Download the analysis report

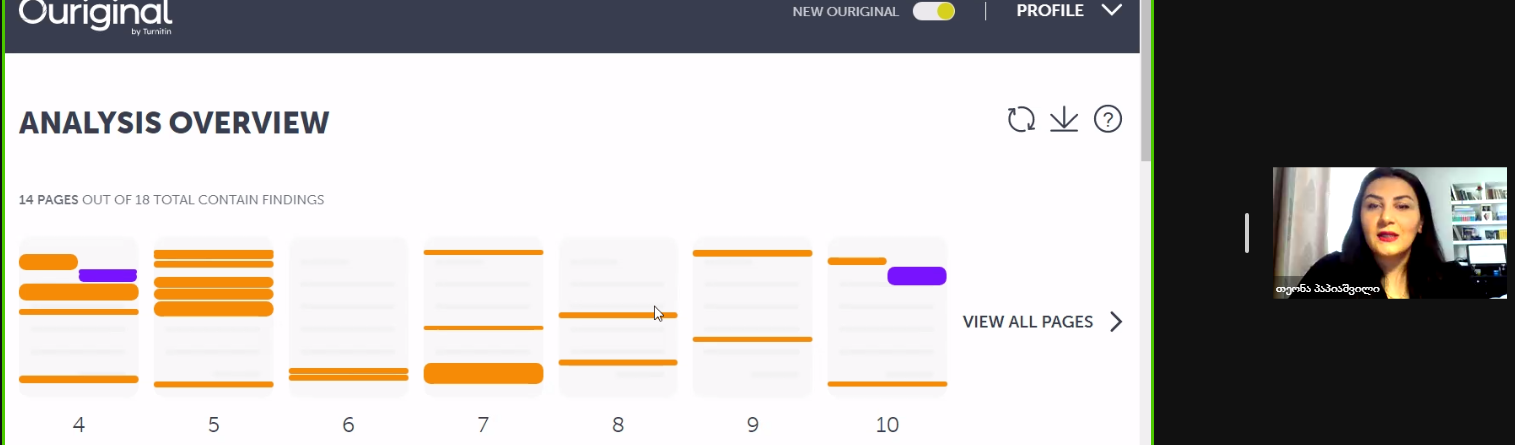point(1064,120)
